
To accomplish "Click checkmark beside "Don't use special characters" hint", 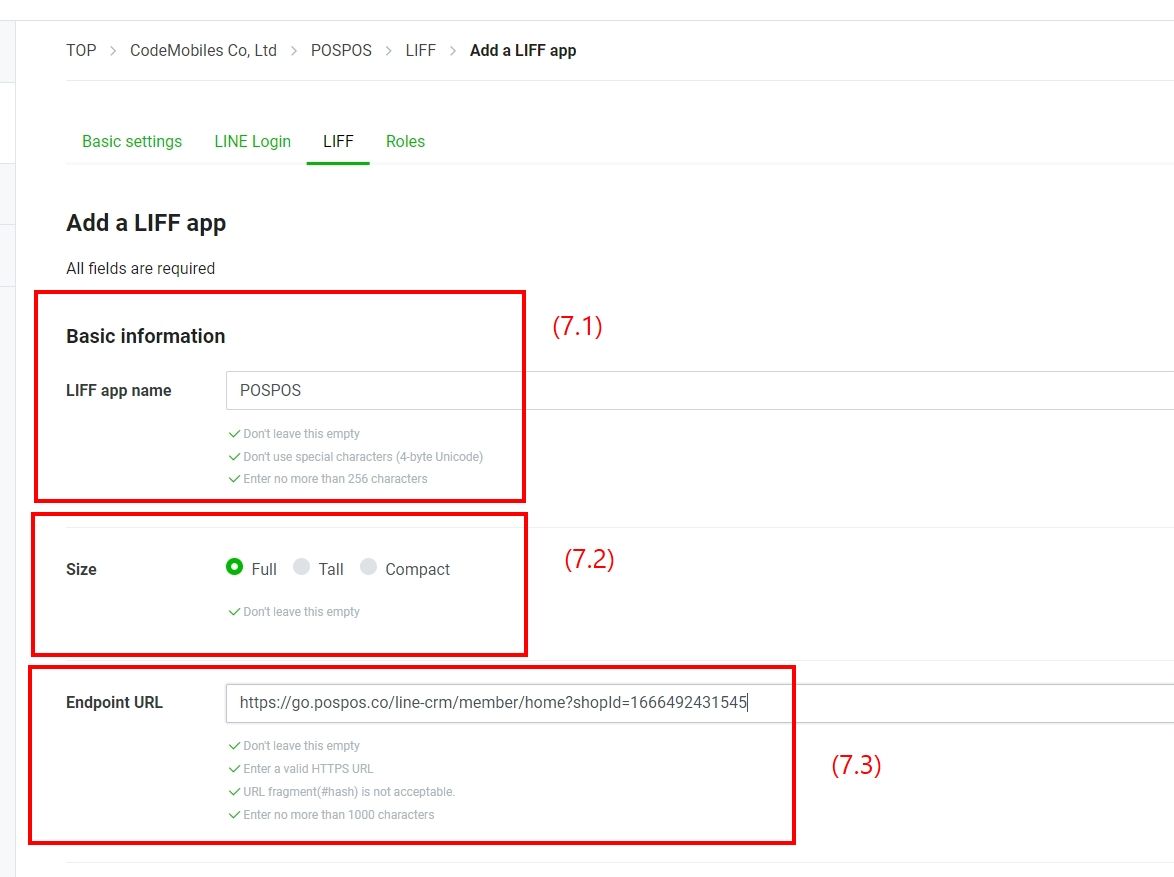I will (x=234, y=457).
